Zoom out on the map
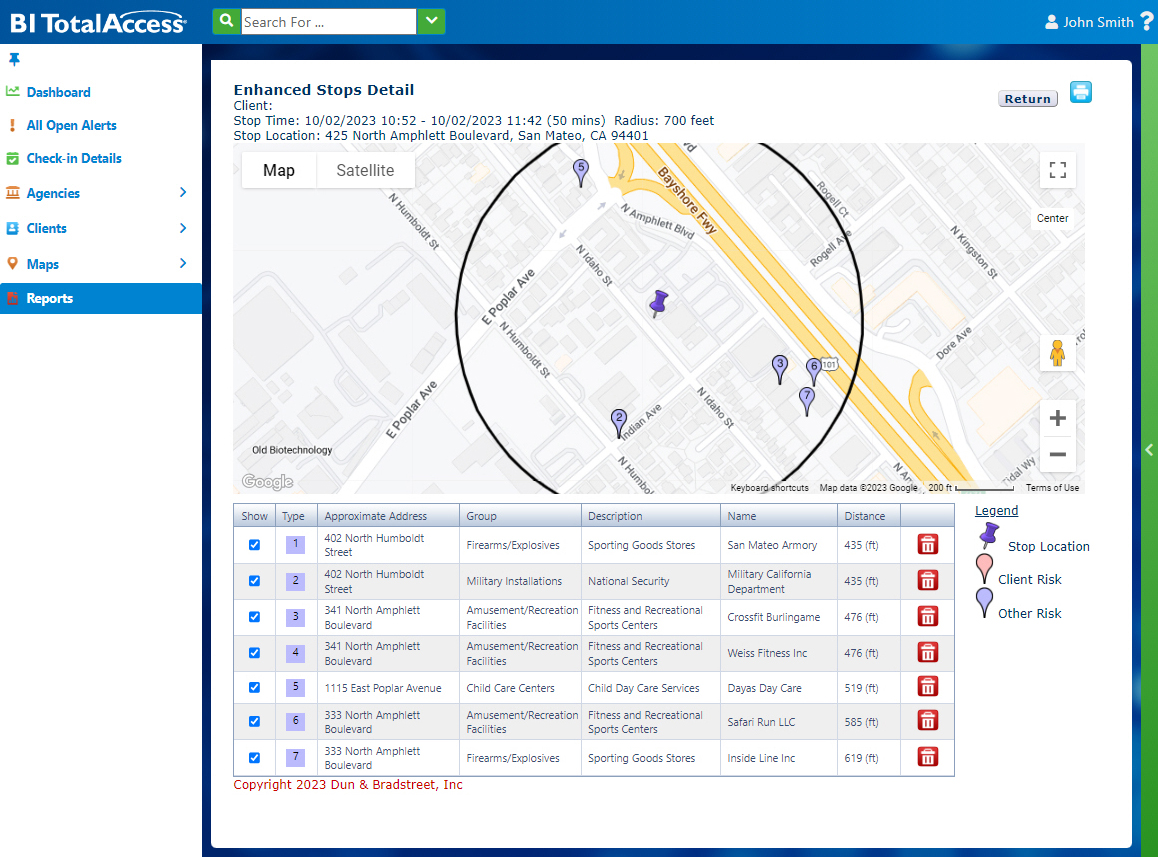Screen dimensions: 1158x857 tap(1058, 454)
